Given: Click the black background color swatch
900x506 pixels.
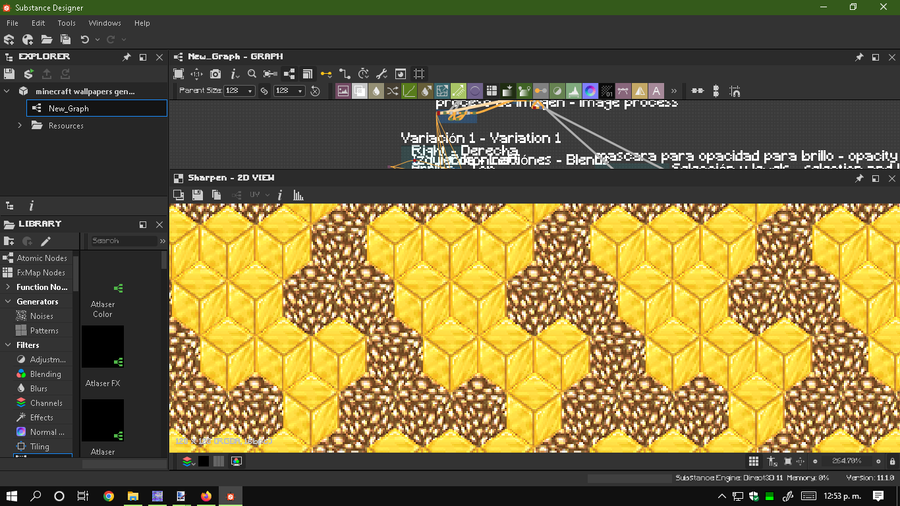Looking at the screenshot, I should point(203,461).
